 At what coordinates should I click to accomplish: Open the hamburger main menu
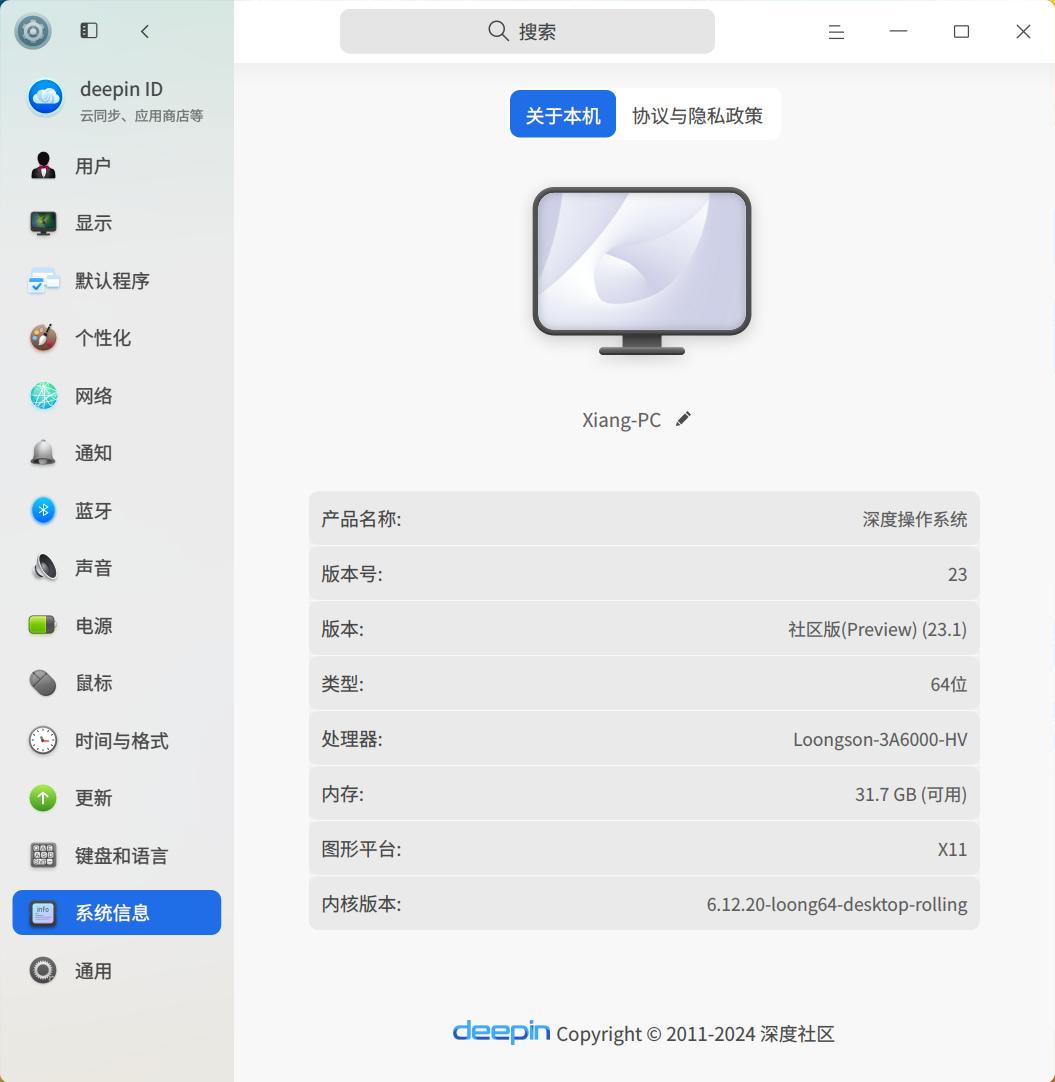[836, 32]
